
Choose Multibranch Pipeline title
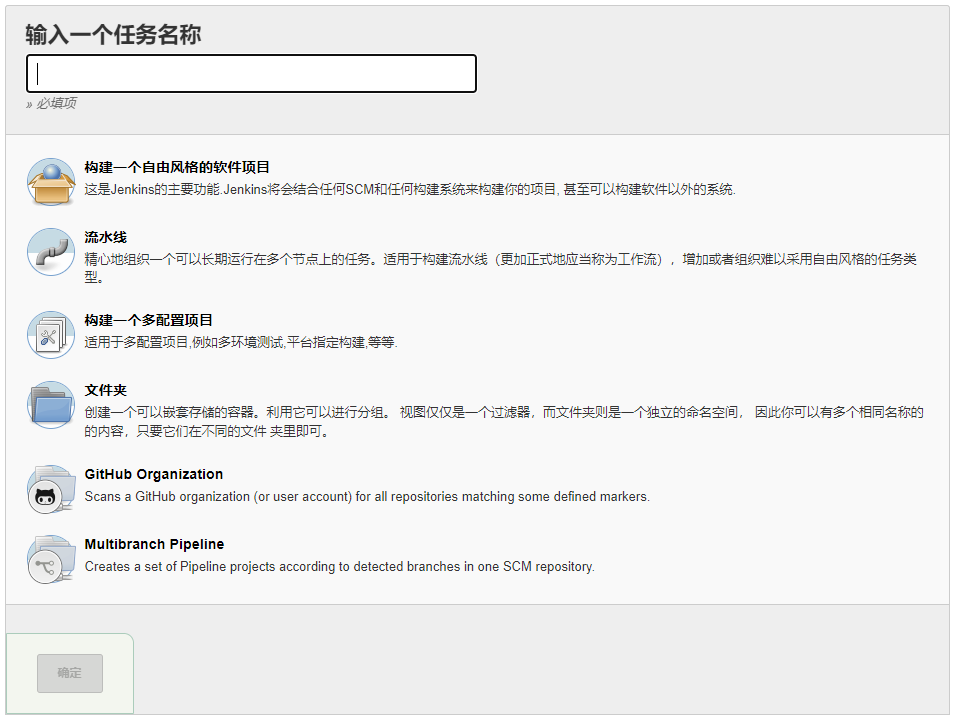[x=155, y=544]
